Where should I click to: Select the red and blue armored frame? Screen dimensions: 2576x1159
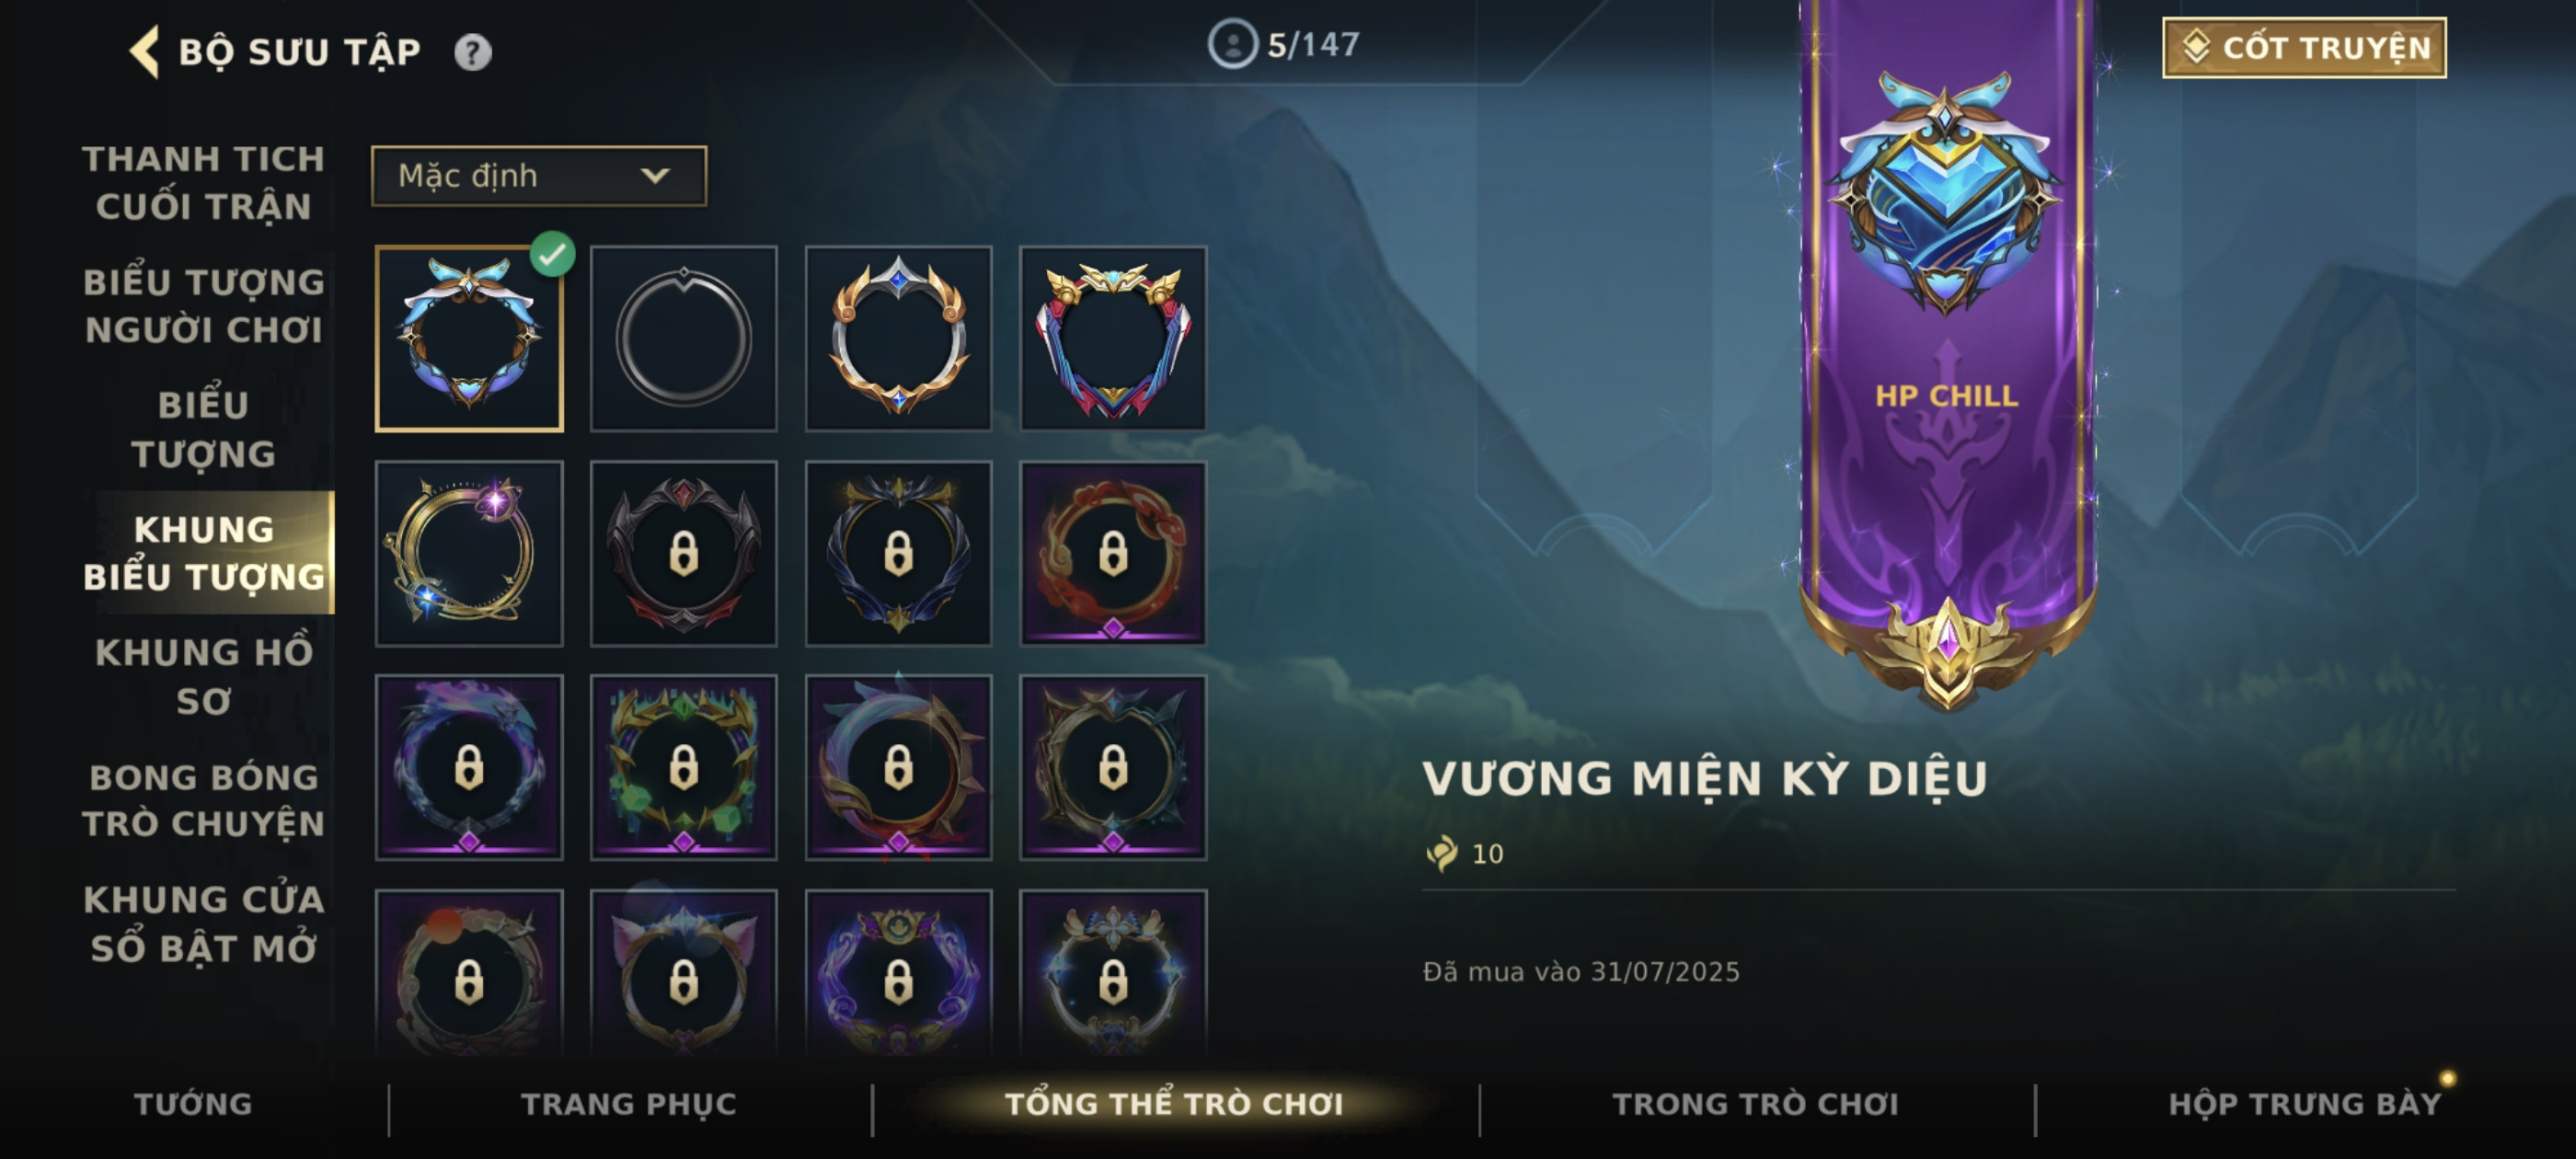click(1113, 338)
